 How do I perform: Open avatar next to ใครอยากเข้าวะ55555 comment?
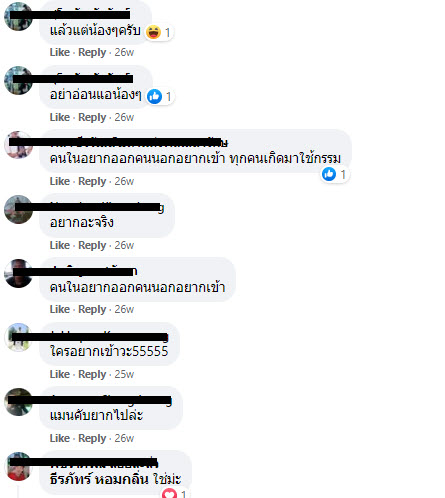tap(18, 337)
